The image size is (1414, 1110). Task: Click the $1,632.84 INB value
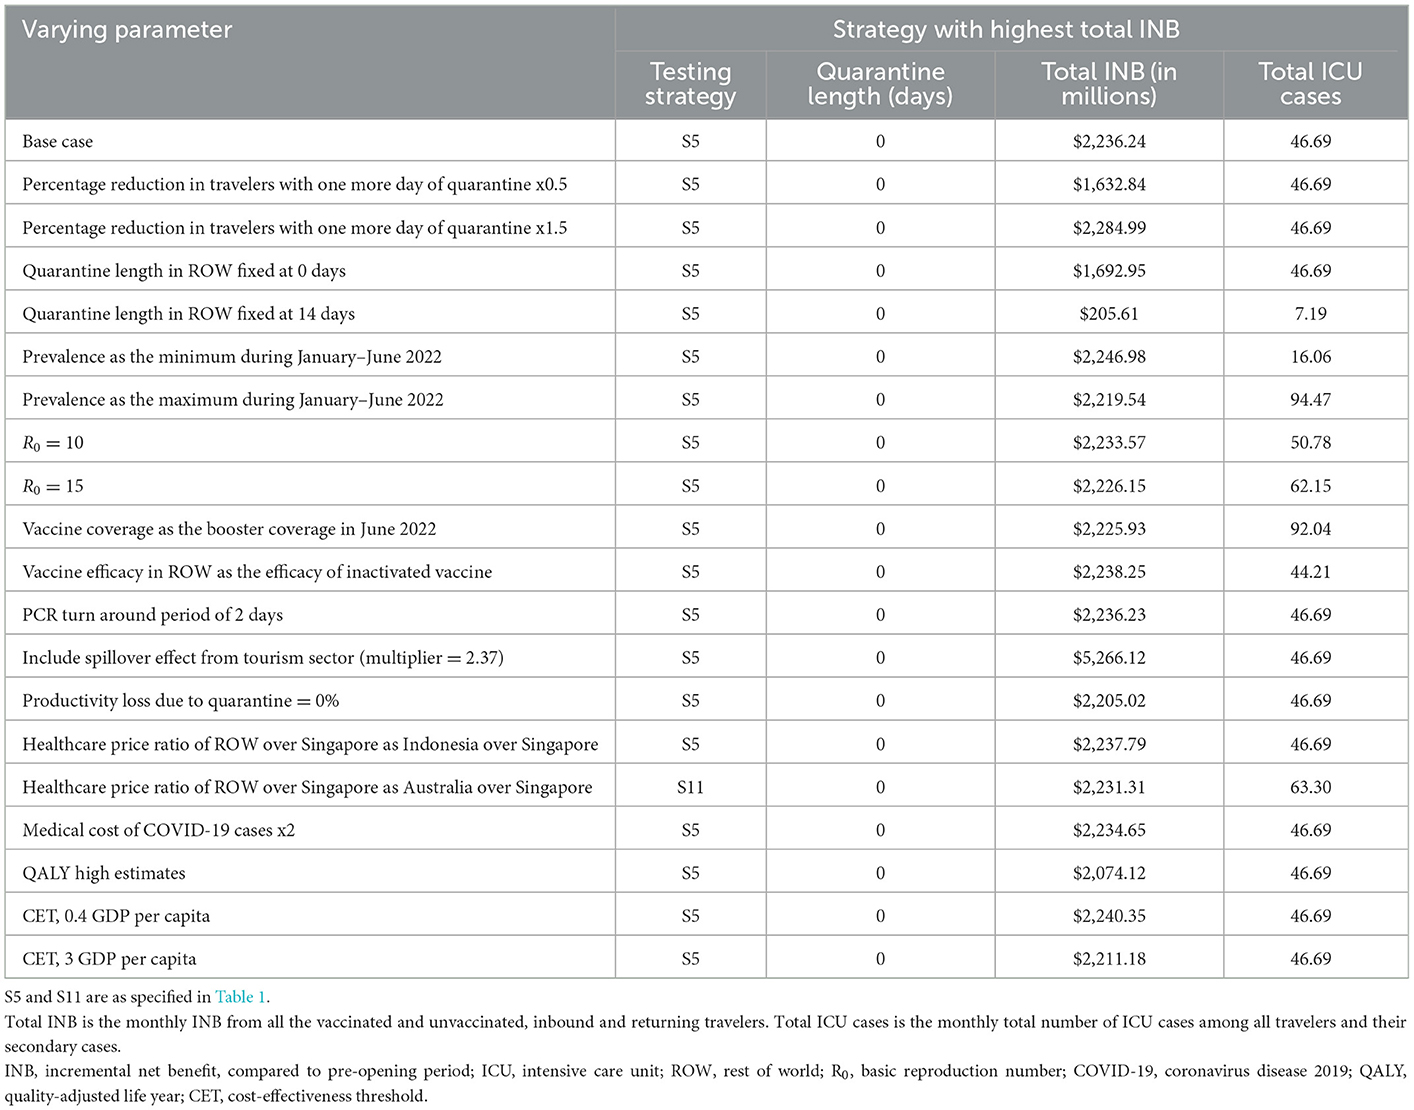pos(1109,185)
